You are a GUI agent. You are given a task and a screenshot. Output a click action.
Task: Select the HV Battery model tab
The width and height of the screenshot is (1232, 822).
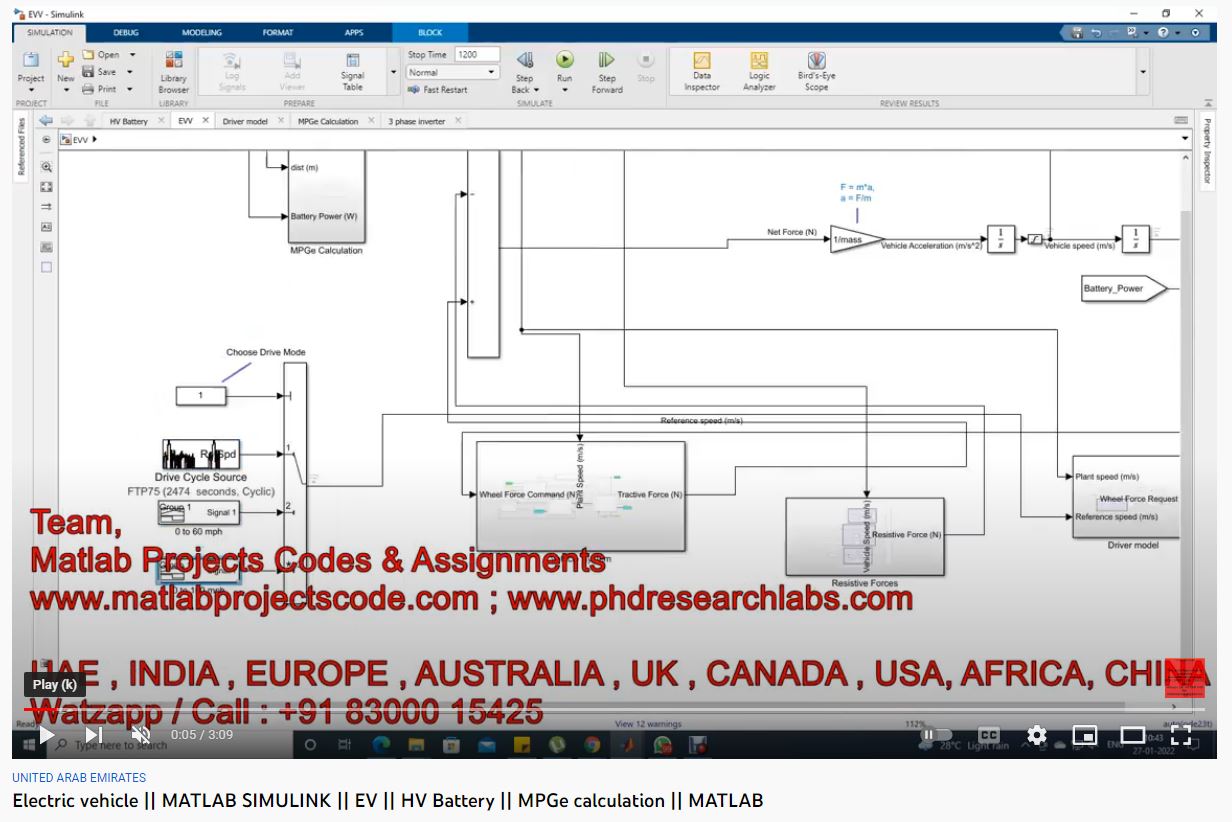128,121
